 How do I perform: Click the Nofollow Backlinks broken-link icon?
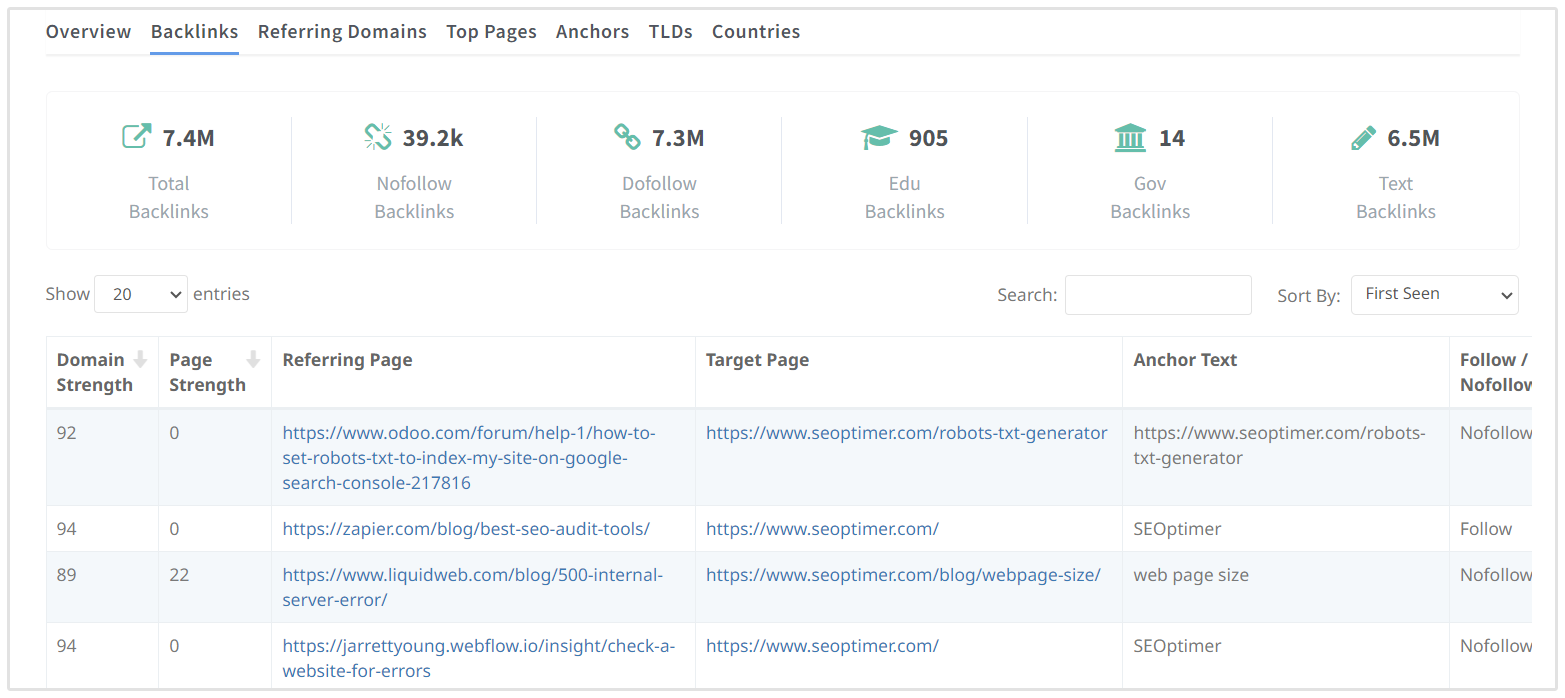pos(378,137)
